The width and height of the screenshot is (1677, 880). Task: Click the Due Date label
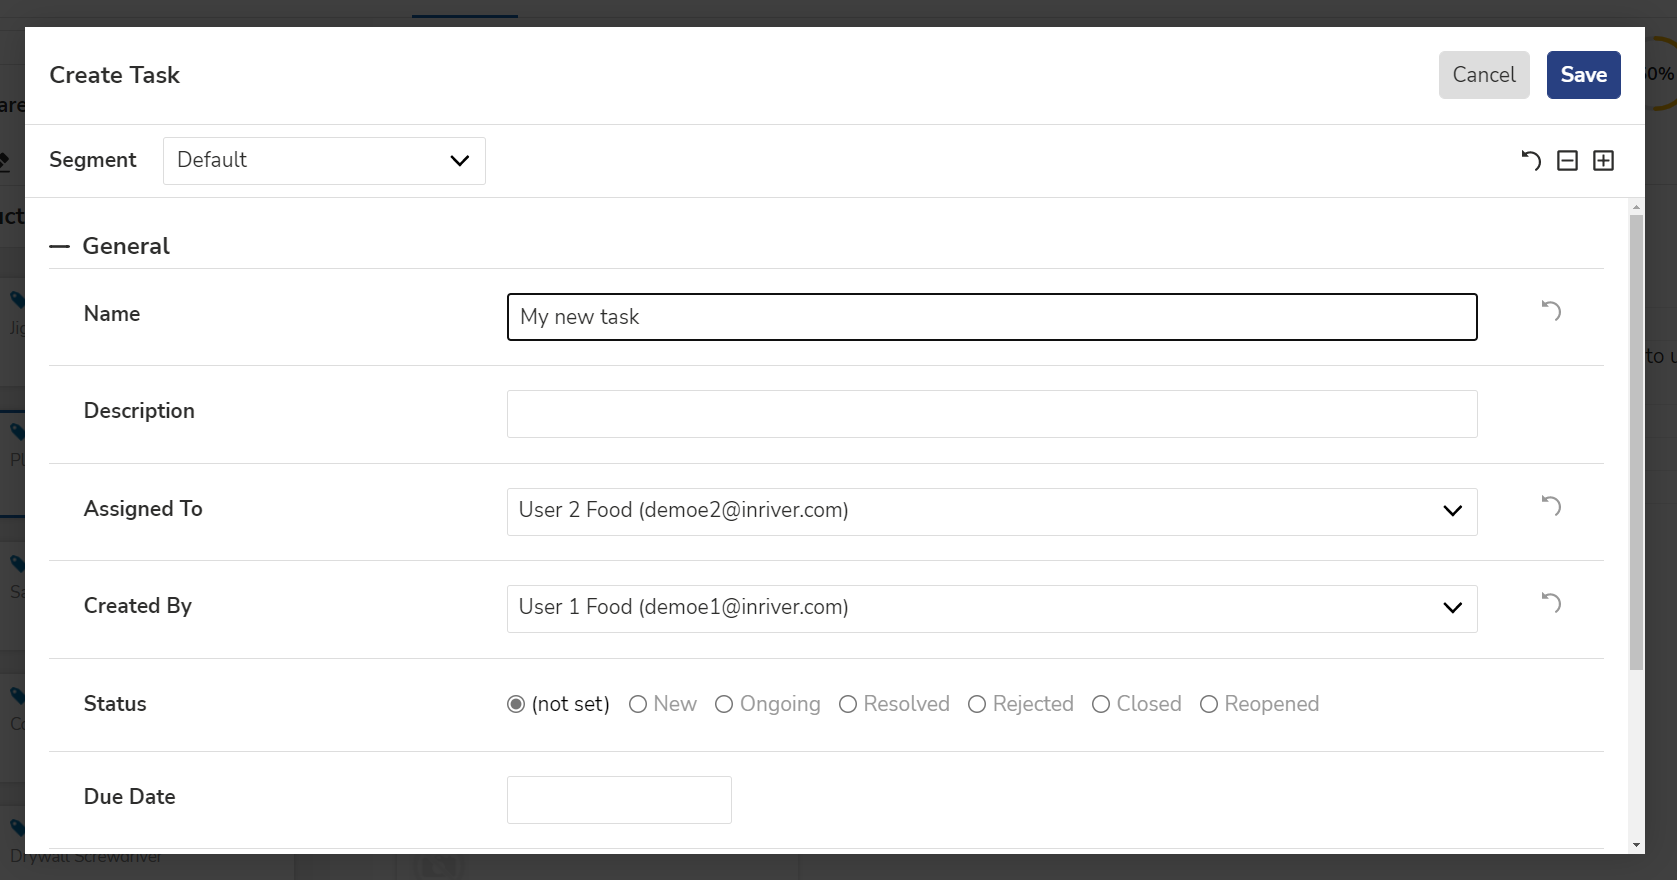(130, 797)
